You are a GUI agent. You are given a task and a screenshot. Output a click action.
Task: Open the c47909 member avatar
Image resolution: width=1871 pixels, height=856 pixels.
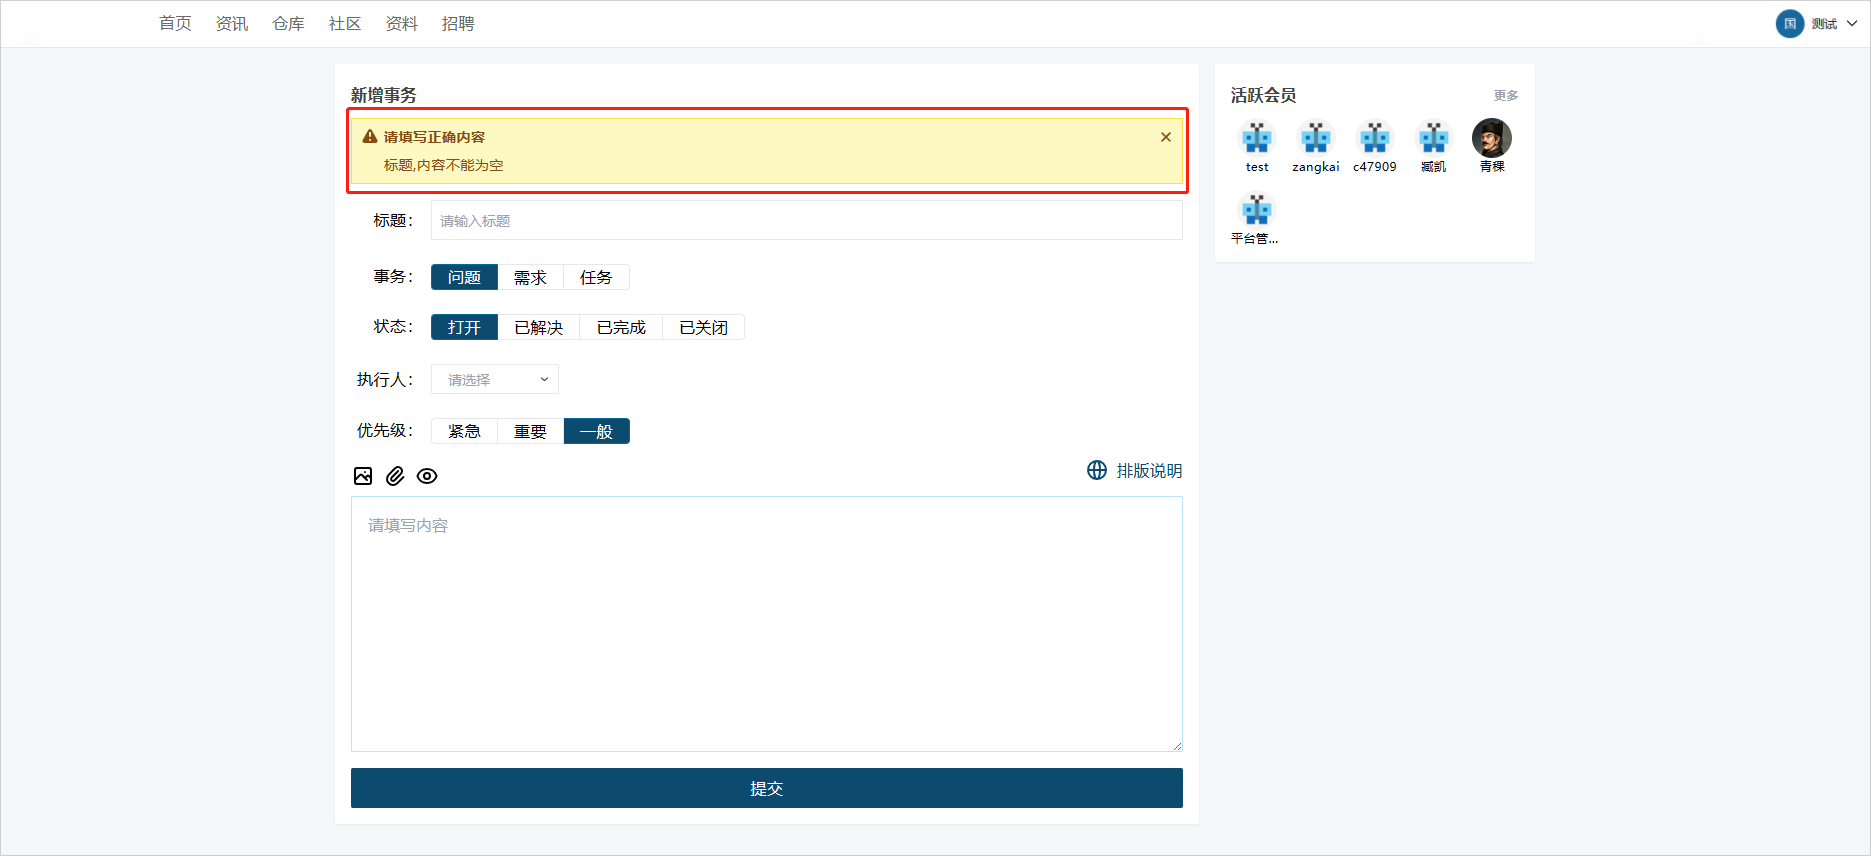1375,138
